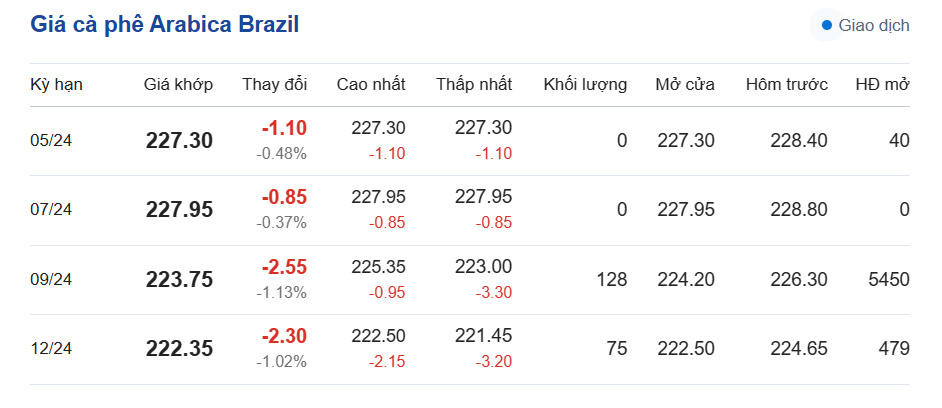942x408 pixels.
Task: Click the Thay đổi column header
Action: click(274, 84)
